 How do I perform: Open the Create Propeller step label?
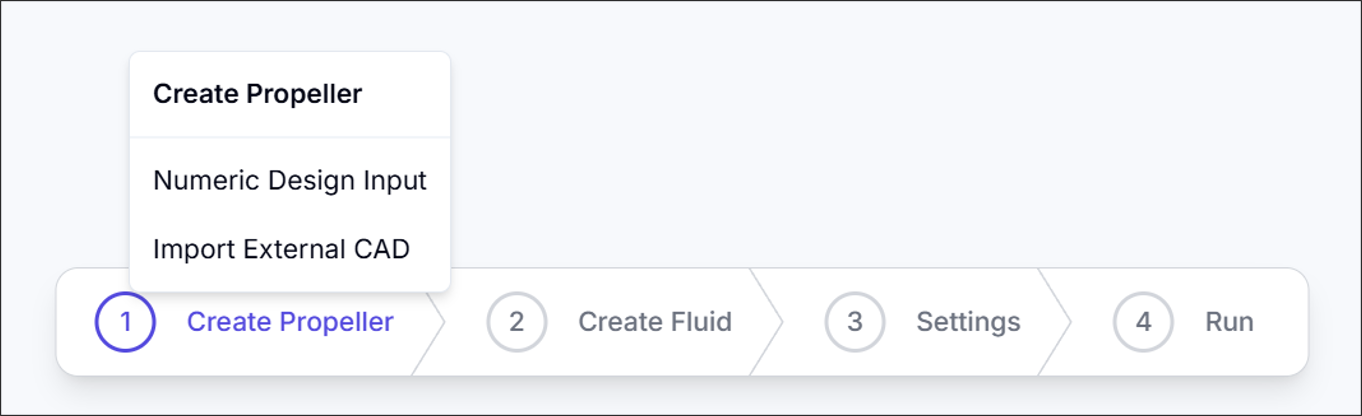290,322
